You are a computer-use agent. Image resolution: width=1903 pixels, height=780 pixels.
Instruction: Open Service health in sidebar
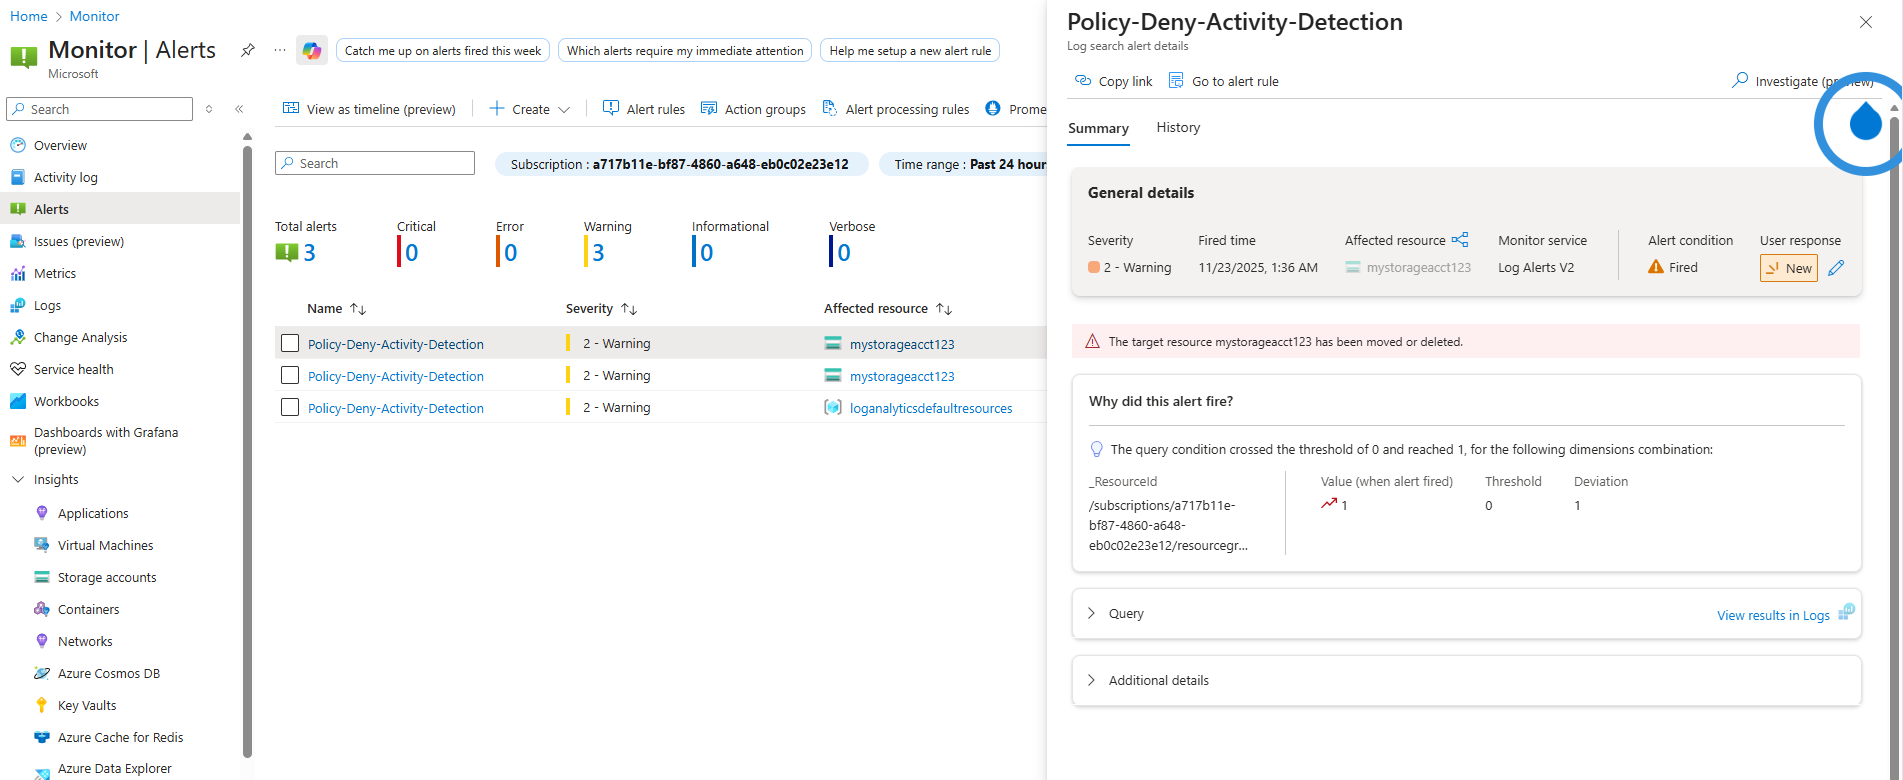pyautogui.click(x=73, y=369)
